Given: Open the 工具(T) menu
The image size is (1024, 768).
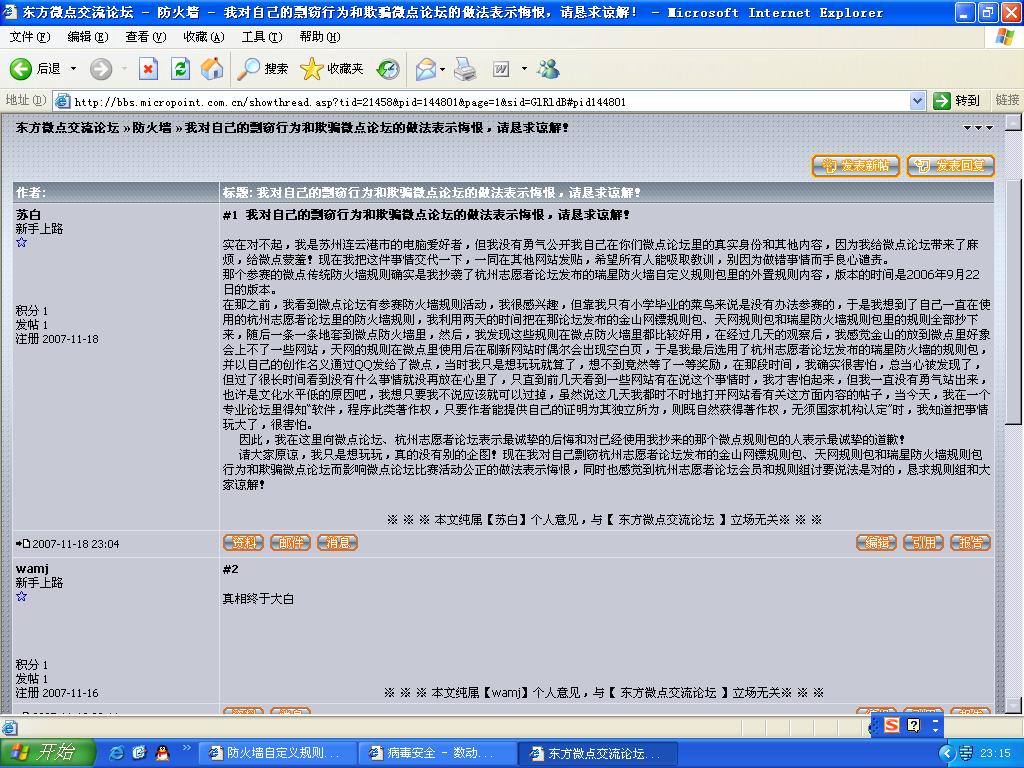Looking at the screenshot, I should [x=262, y=37].
